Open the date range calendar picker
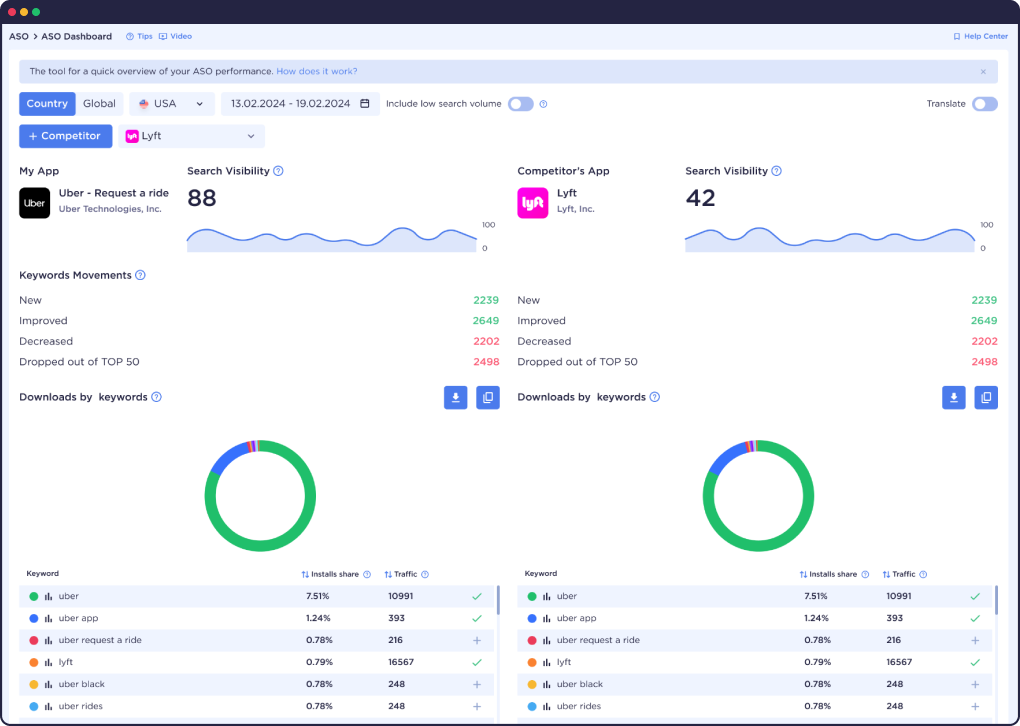Image resolution: width=1020 pixels, height=726 pixels. [300, 103]
